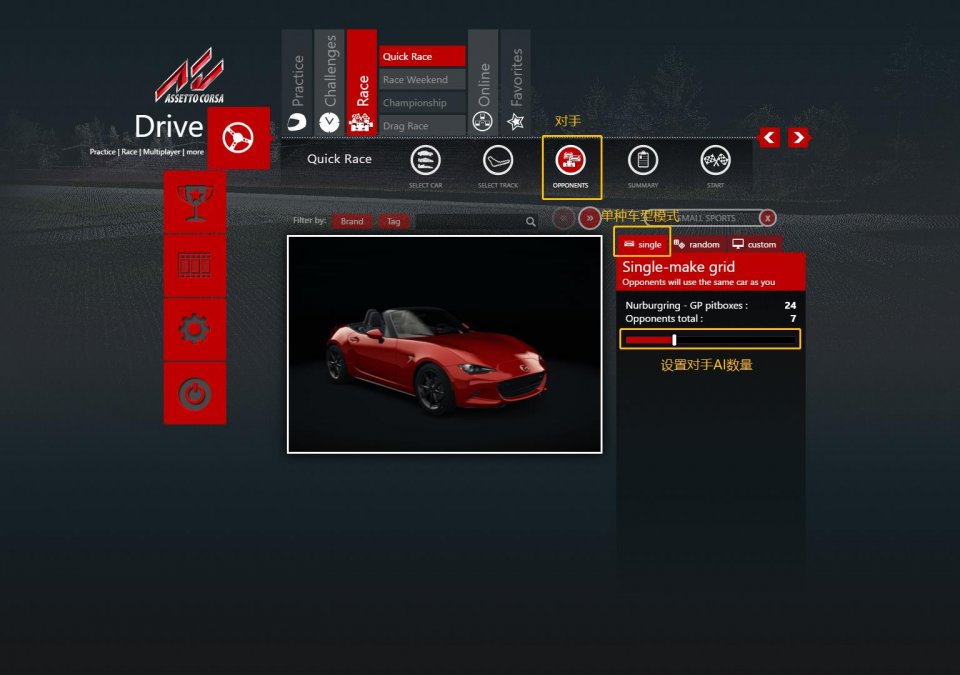Go to the Opponents step

tap(571, 167)
